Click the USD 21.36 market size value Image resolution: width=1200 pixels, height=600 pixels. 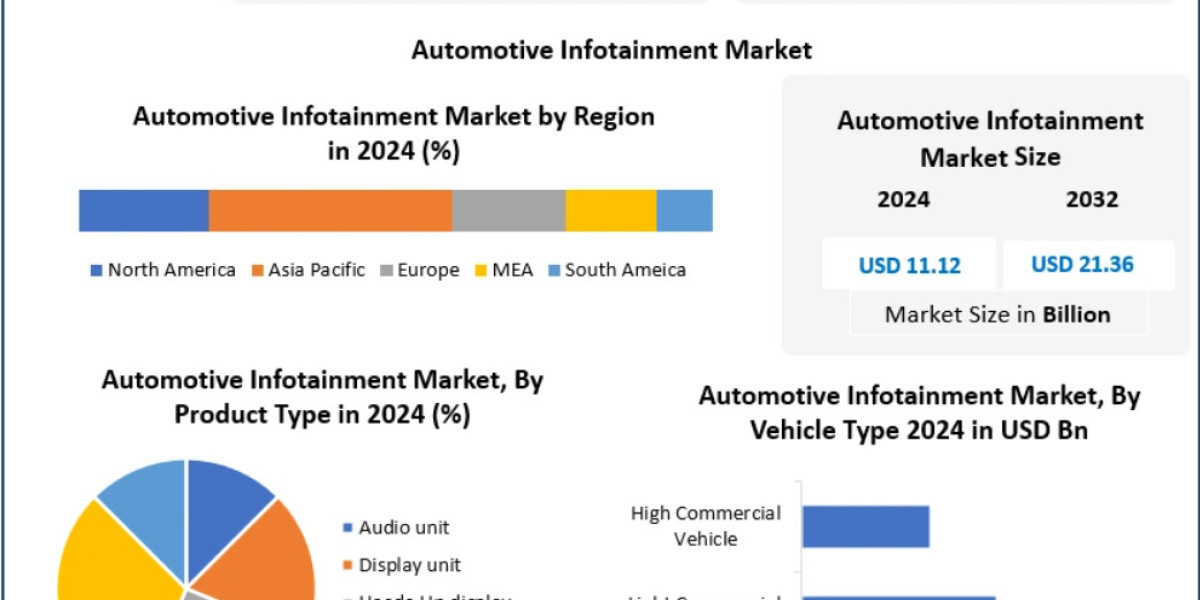click(x=1082, y=265)
